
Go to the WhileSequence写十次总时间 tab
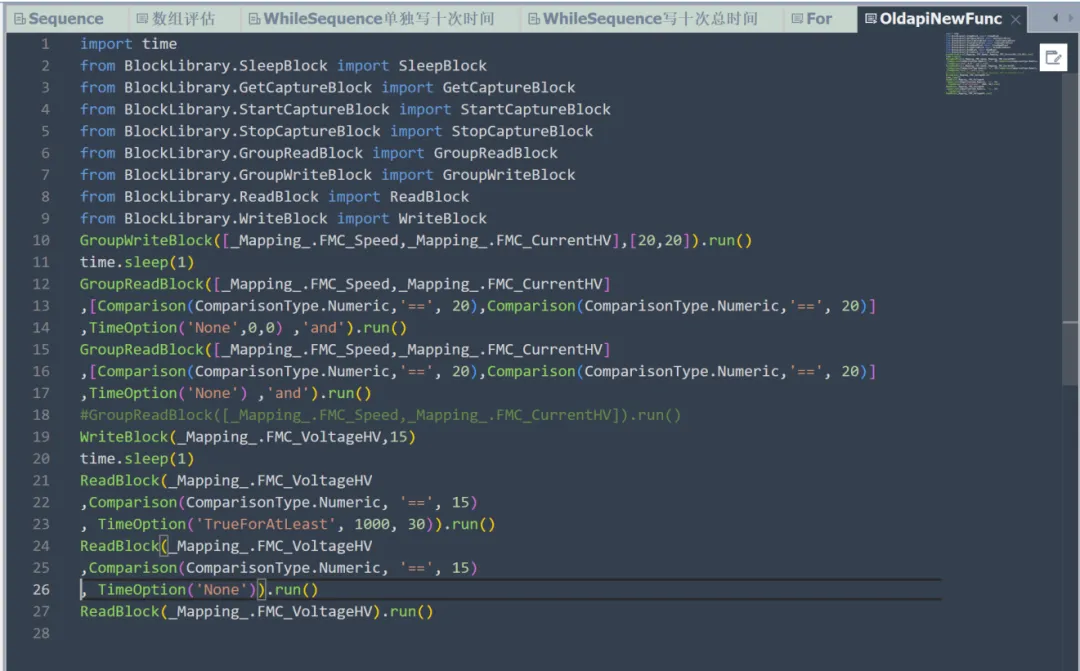point(643,19)
